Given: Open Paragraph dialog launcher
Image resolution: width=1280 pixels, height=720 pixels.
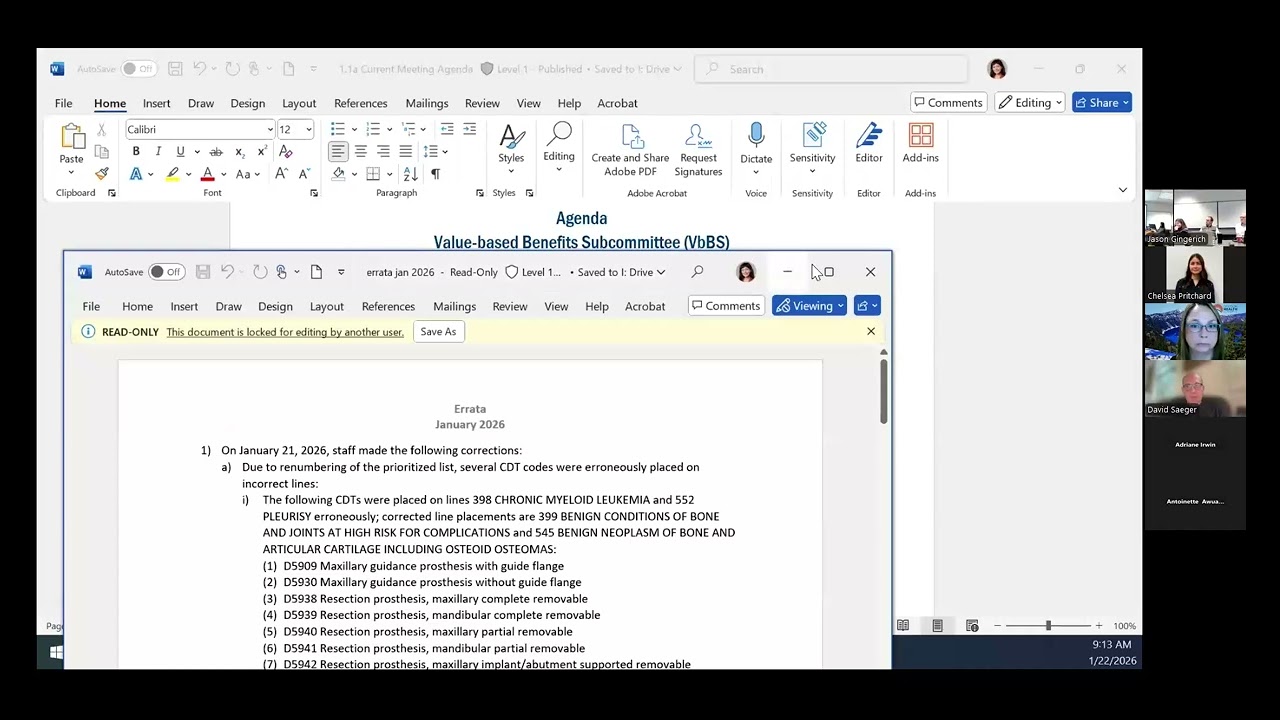Looking at the screenshot, I should point(479,193).
